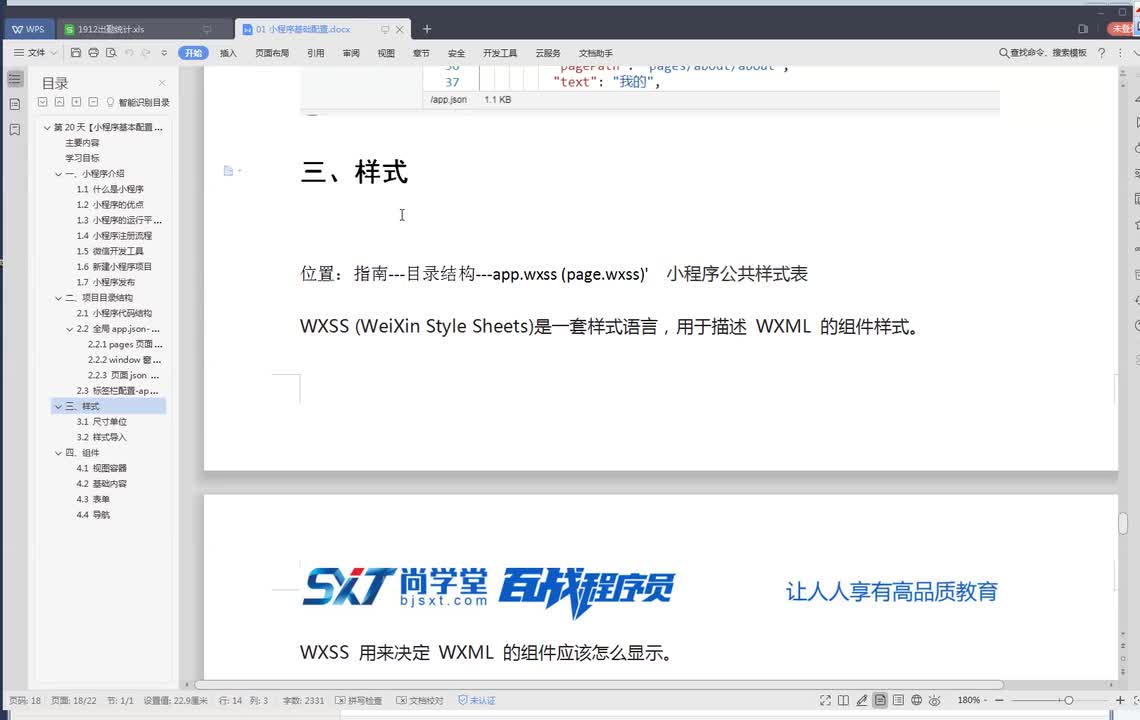Go to 1.1 什么是小程序 heading
The image size is (1140, 720).
110,189
